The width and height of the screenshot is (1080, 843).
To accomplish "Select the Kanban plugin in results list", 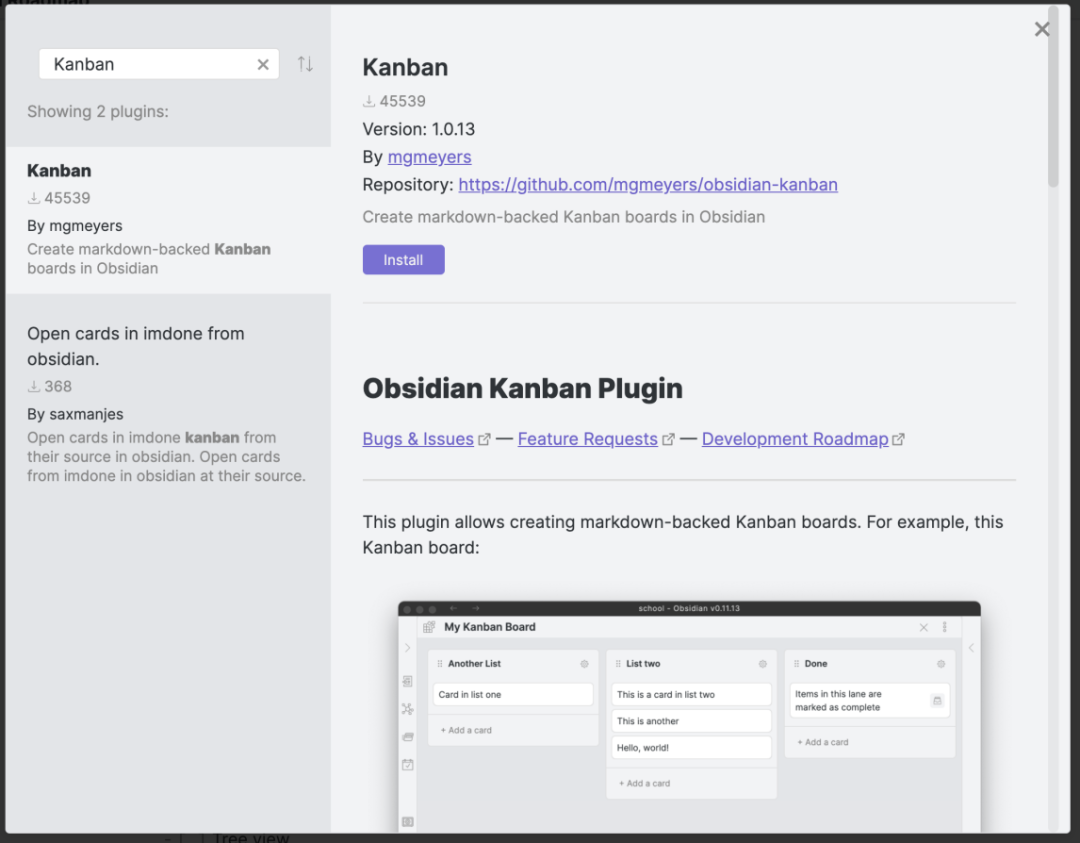I will click(x=168, y=220).
